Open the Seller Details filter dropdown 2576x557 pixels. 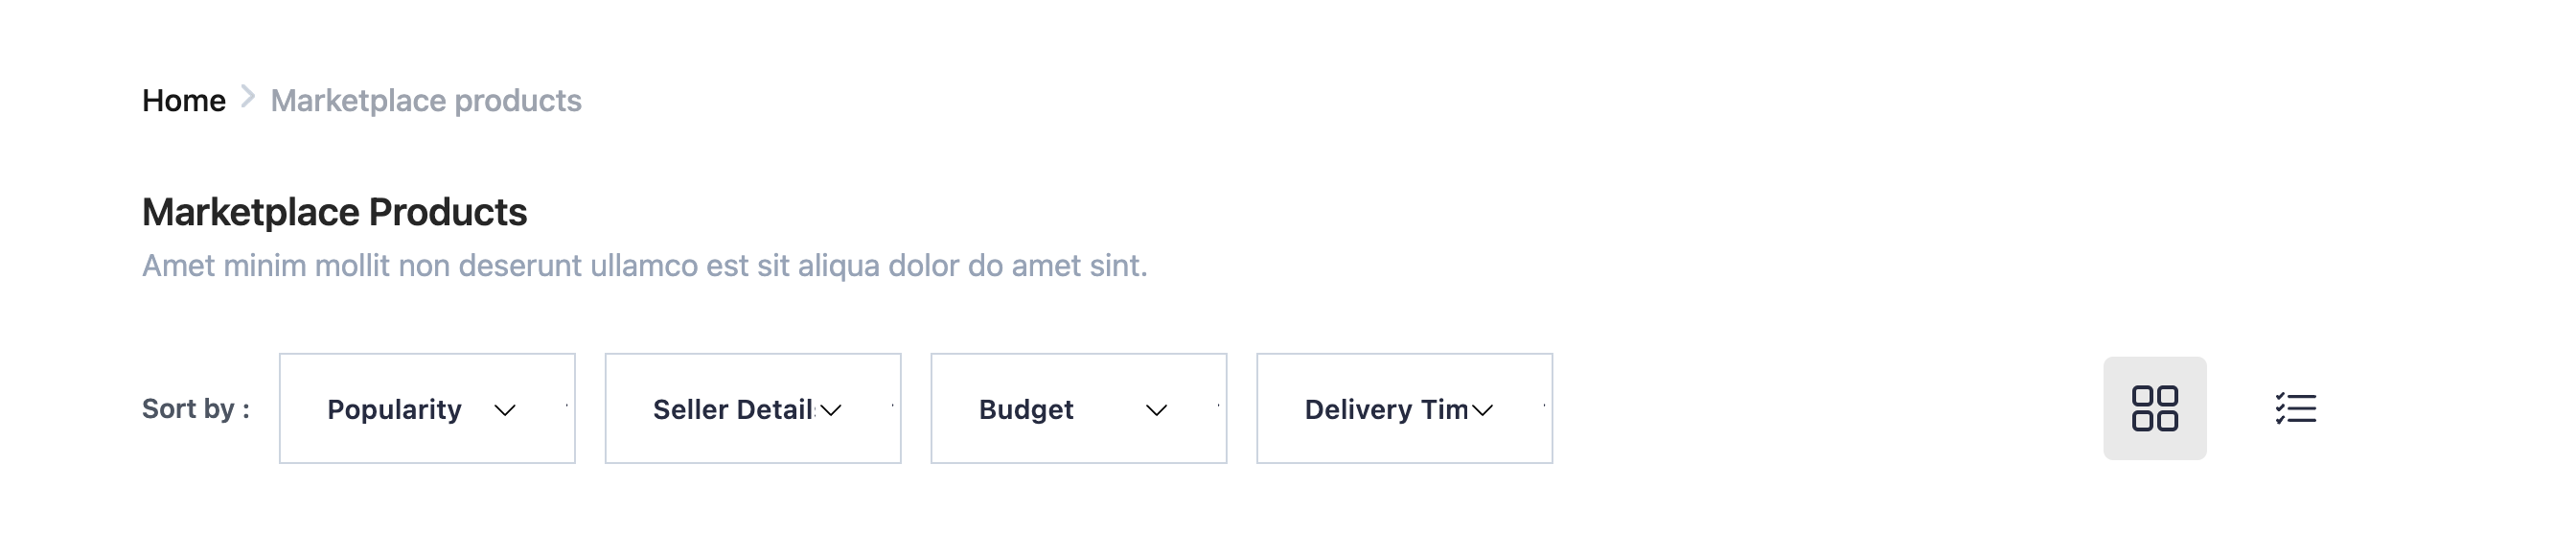[752, 408]
